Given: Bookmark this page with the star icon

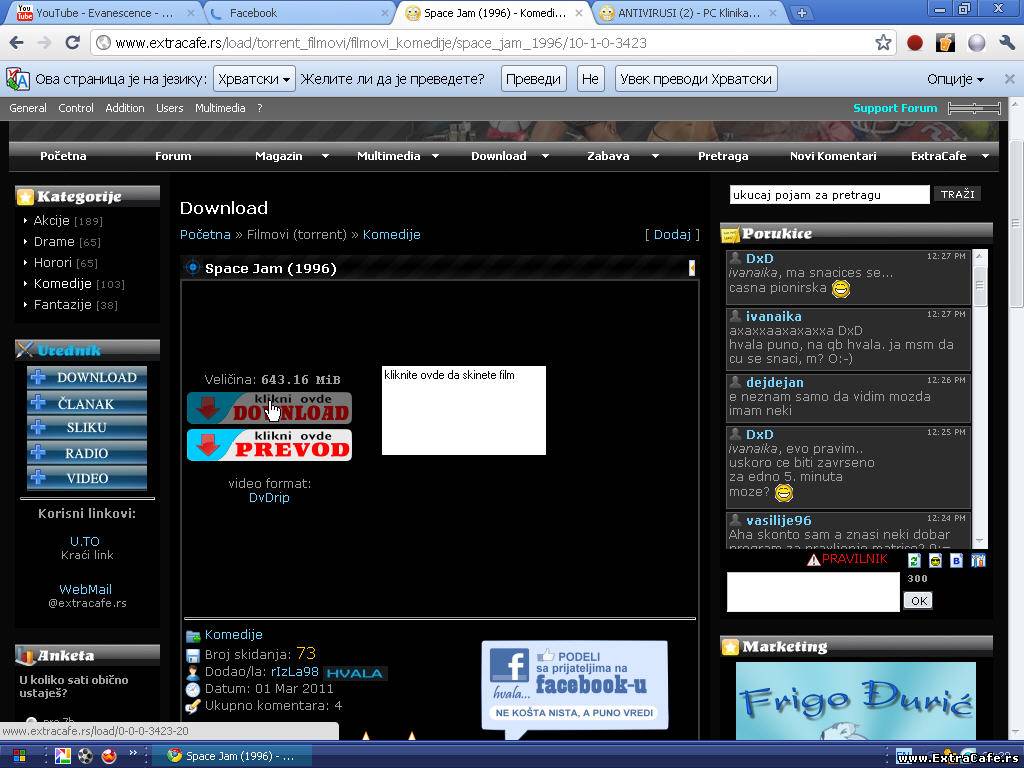Looking at the screenshot, I should pos(883,43).
